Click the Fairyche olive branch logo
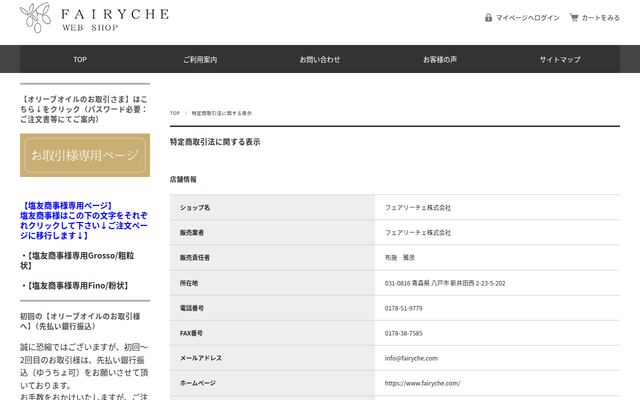 tap(36, 18)
